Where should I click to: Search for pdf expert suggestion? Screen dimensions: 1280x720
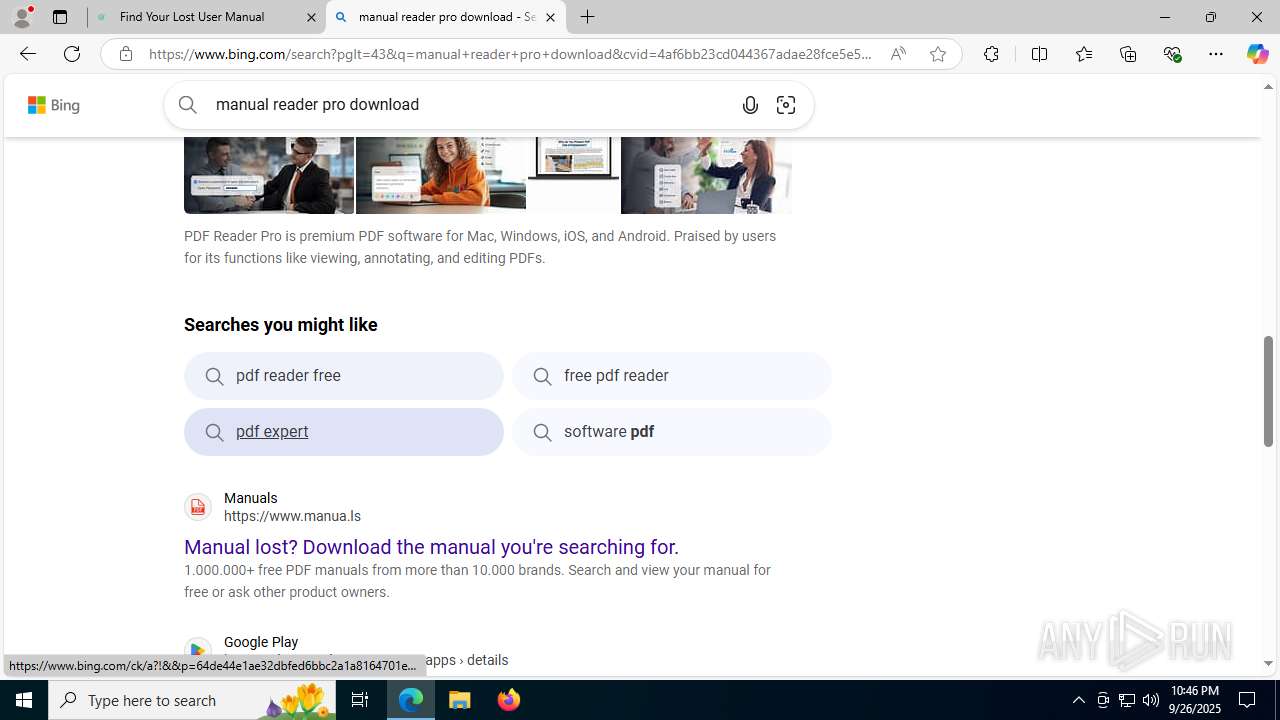tap(344, 432)
